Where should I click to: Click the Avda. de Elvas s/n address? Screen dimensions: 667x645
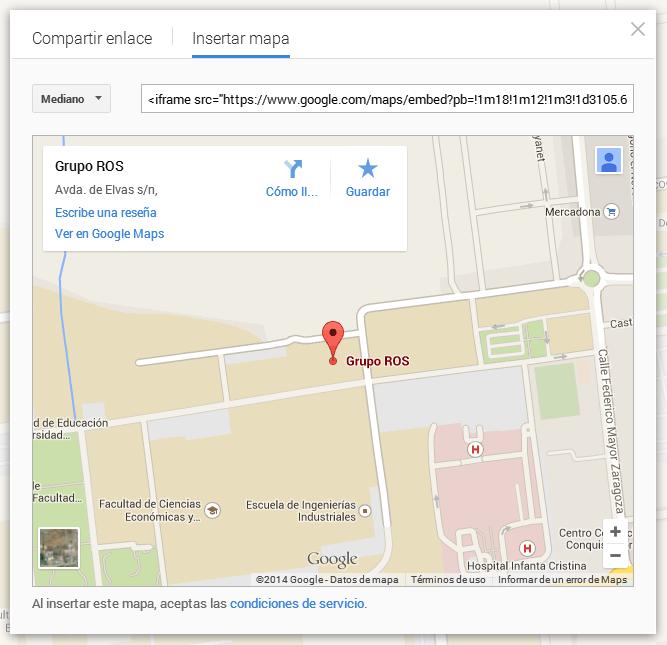tap(106, 190)
